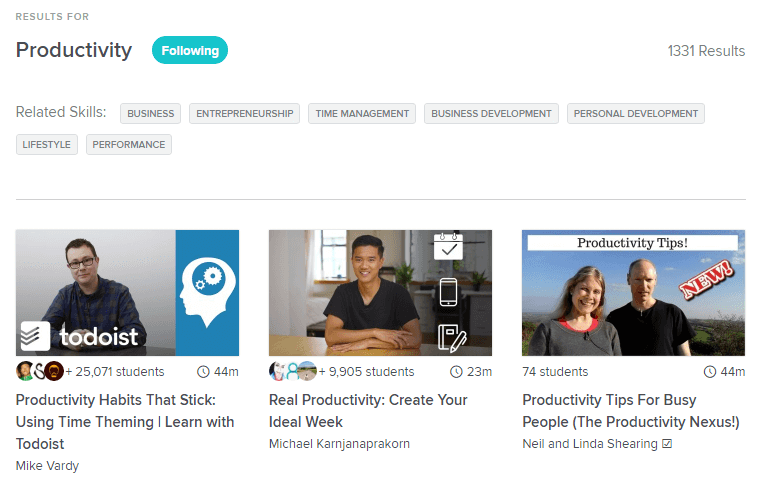
Task: Toggle the Following button for Productivity
Action: tap(190, 50)
